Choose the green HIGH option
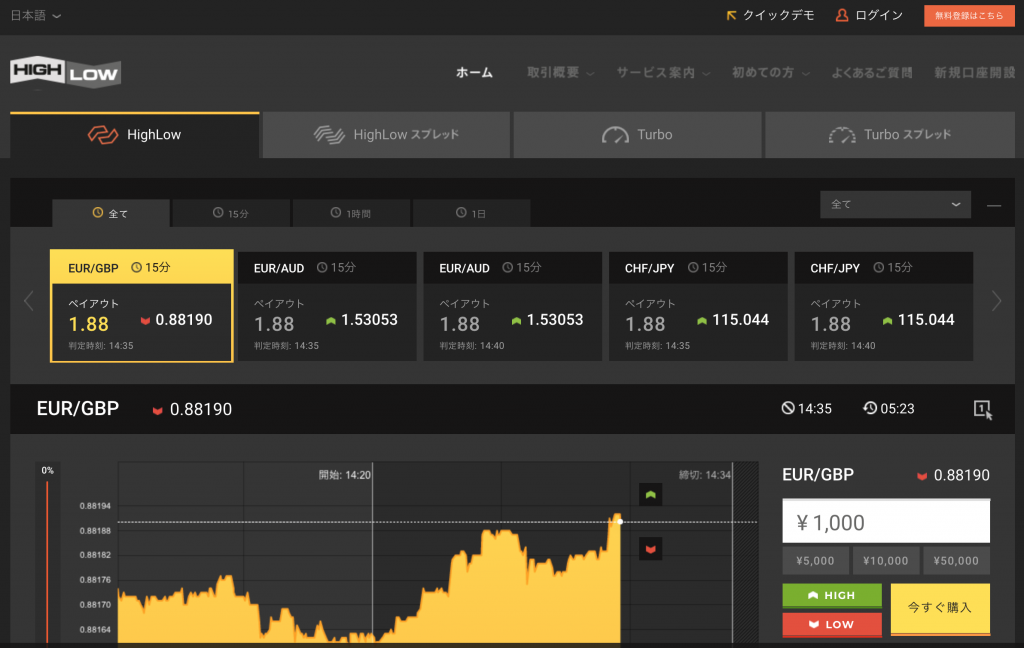 coord(832,595)
